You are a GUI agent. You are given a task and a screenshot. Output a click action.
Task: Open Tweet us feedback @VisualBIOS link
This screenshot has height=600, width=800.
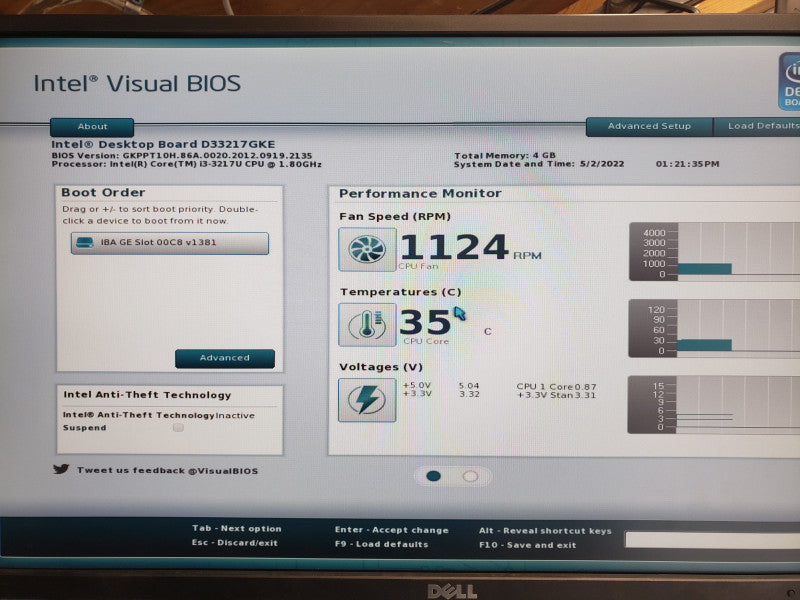[167, 470]
